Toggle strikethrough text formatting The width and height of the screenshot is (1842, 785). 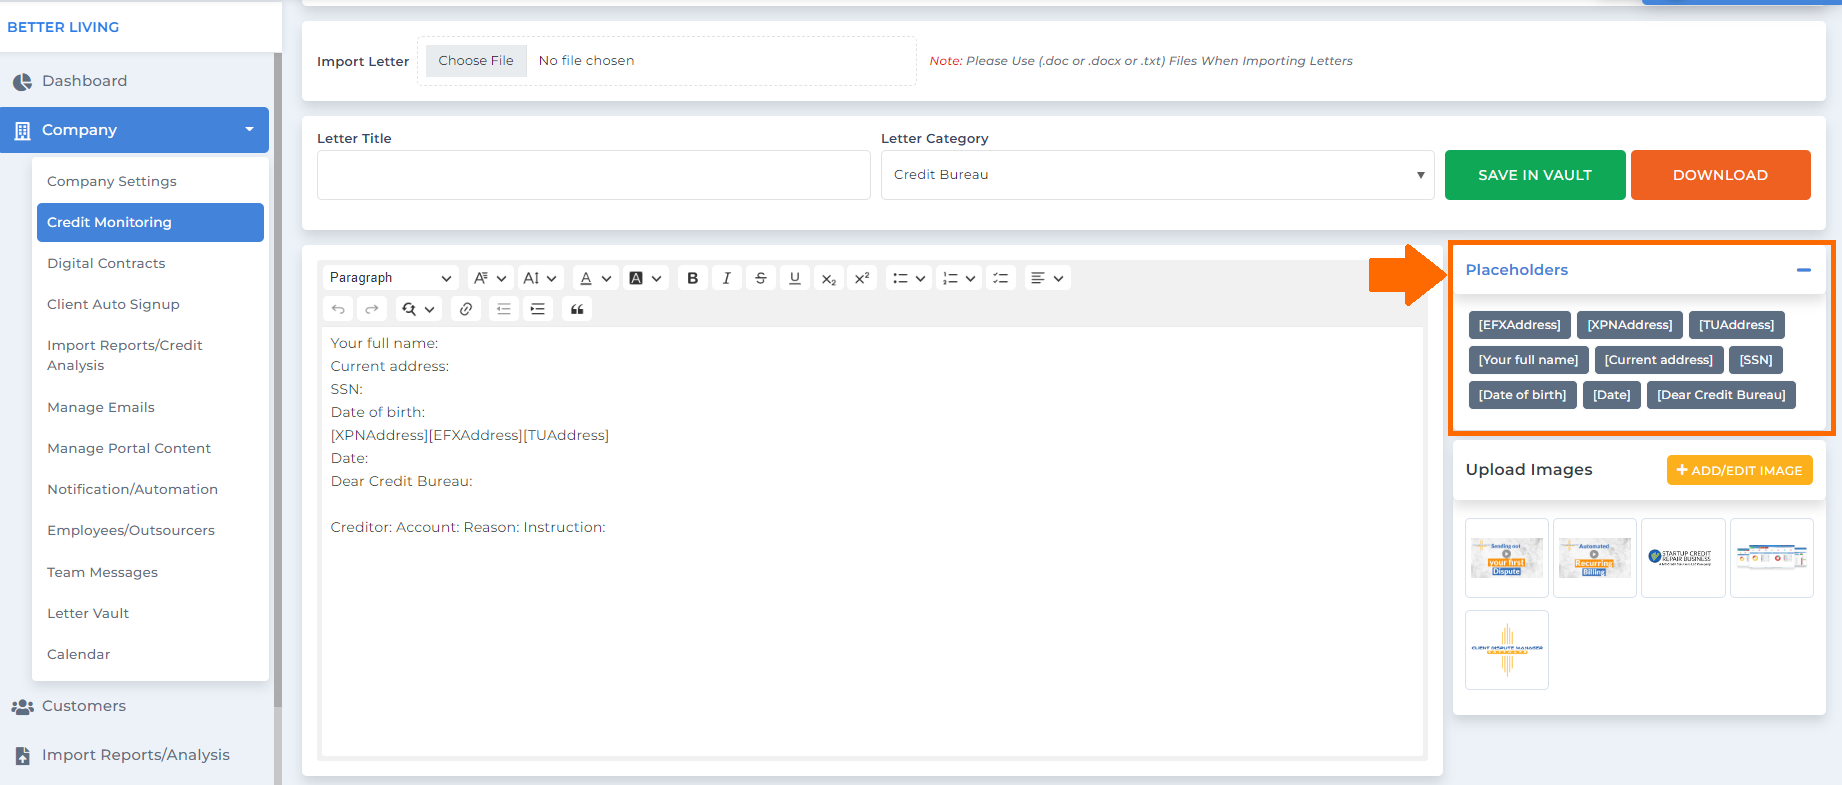[761, 278]
